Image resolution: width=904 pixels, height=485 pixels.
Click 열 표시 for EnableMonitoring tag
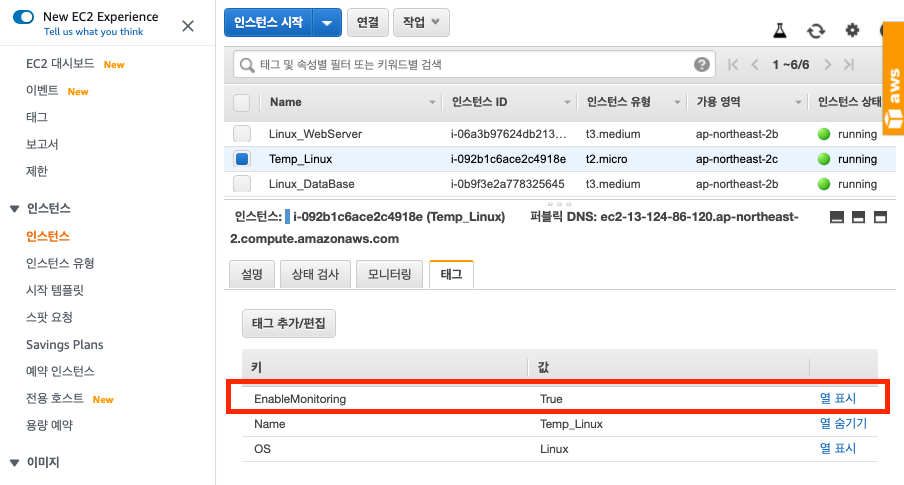838,398
